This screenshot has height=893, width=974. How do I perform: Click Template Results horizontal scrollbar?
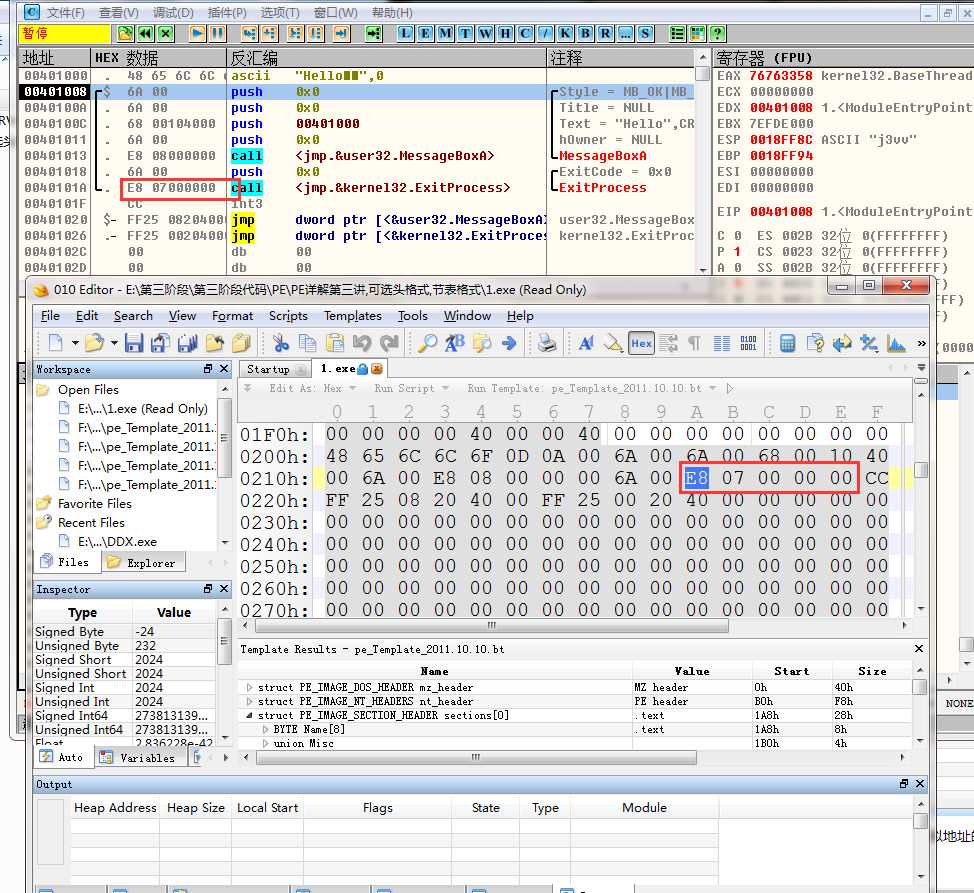(x=476, y=757)
